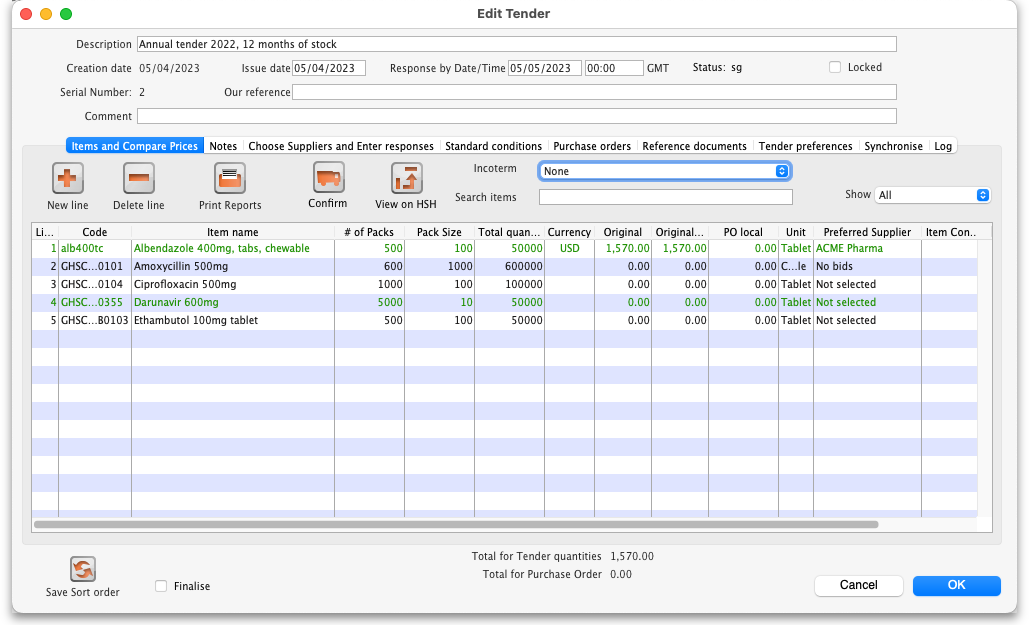
Task: Switch to the Notes tab
Action: point(223,146)
